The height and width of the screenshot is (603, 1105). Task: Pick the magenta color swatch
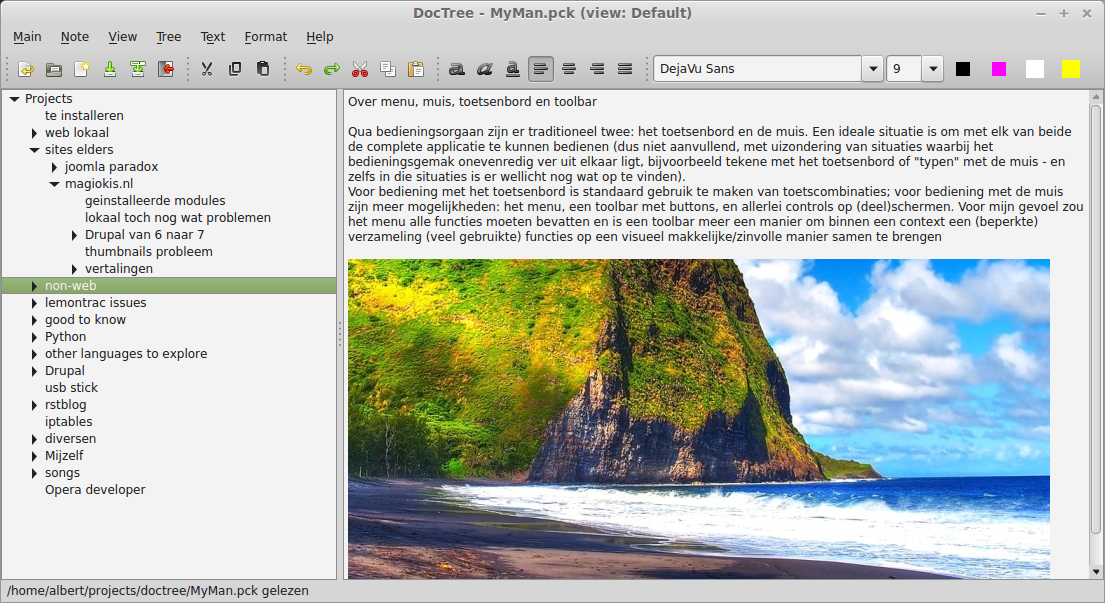(x=999, y=69)
